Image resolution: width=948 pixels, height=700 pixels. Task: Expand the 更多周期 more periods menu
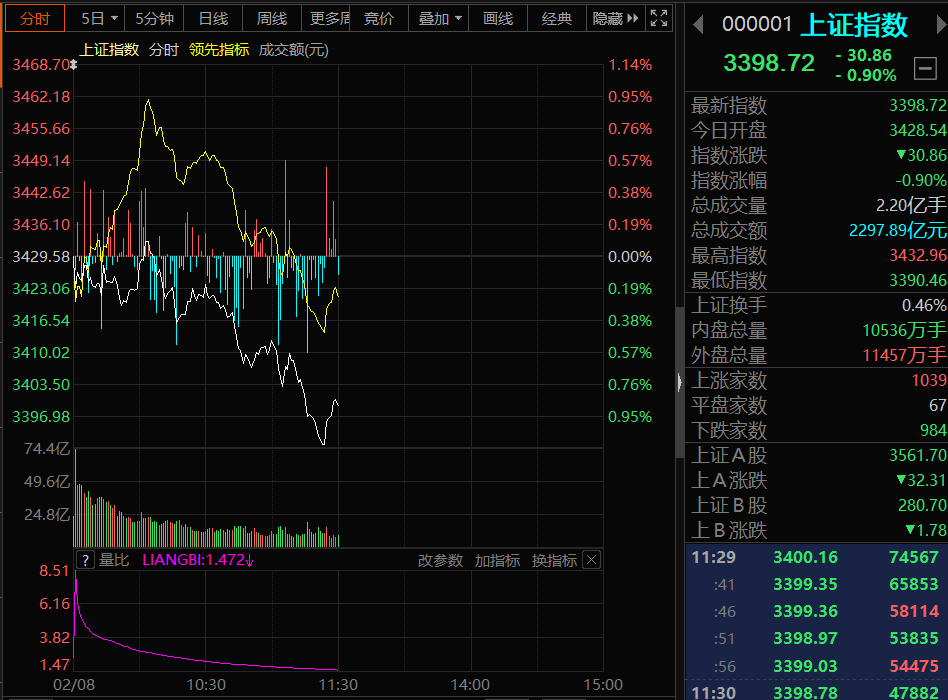coord(329,18)
